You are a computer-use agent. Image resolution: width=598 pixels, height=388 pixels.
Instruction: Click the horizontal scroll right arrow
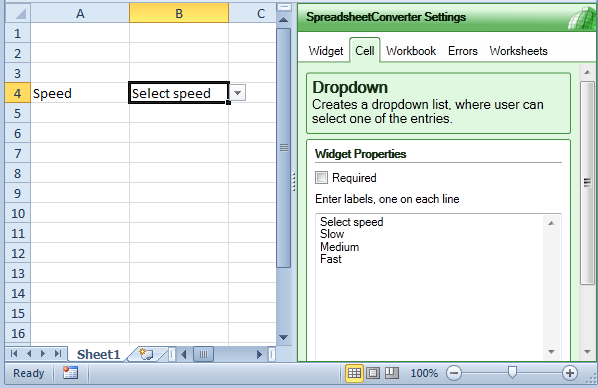[x=259, y=354]
